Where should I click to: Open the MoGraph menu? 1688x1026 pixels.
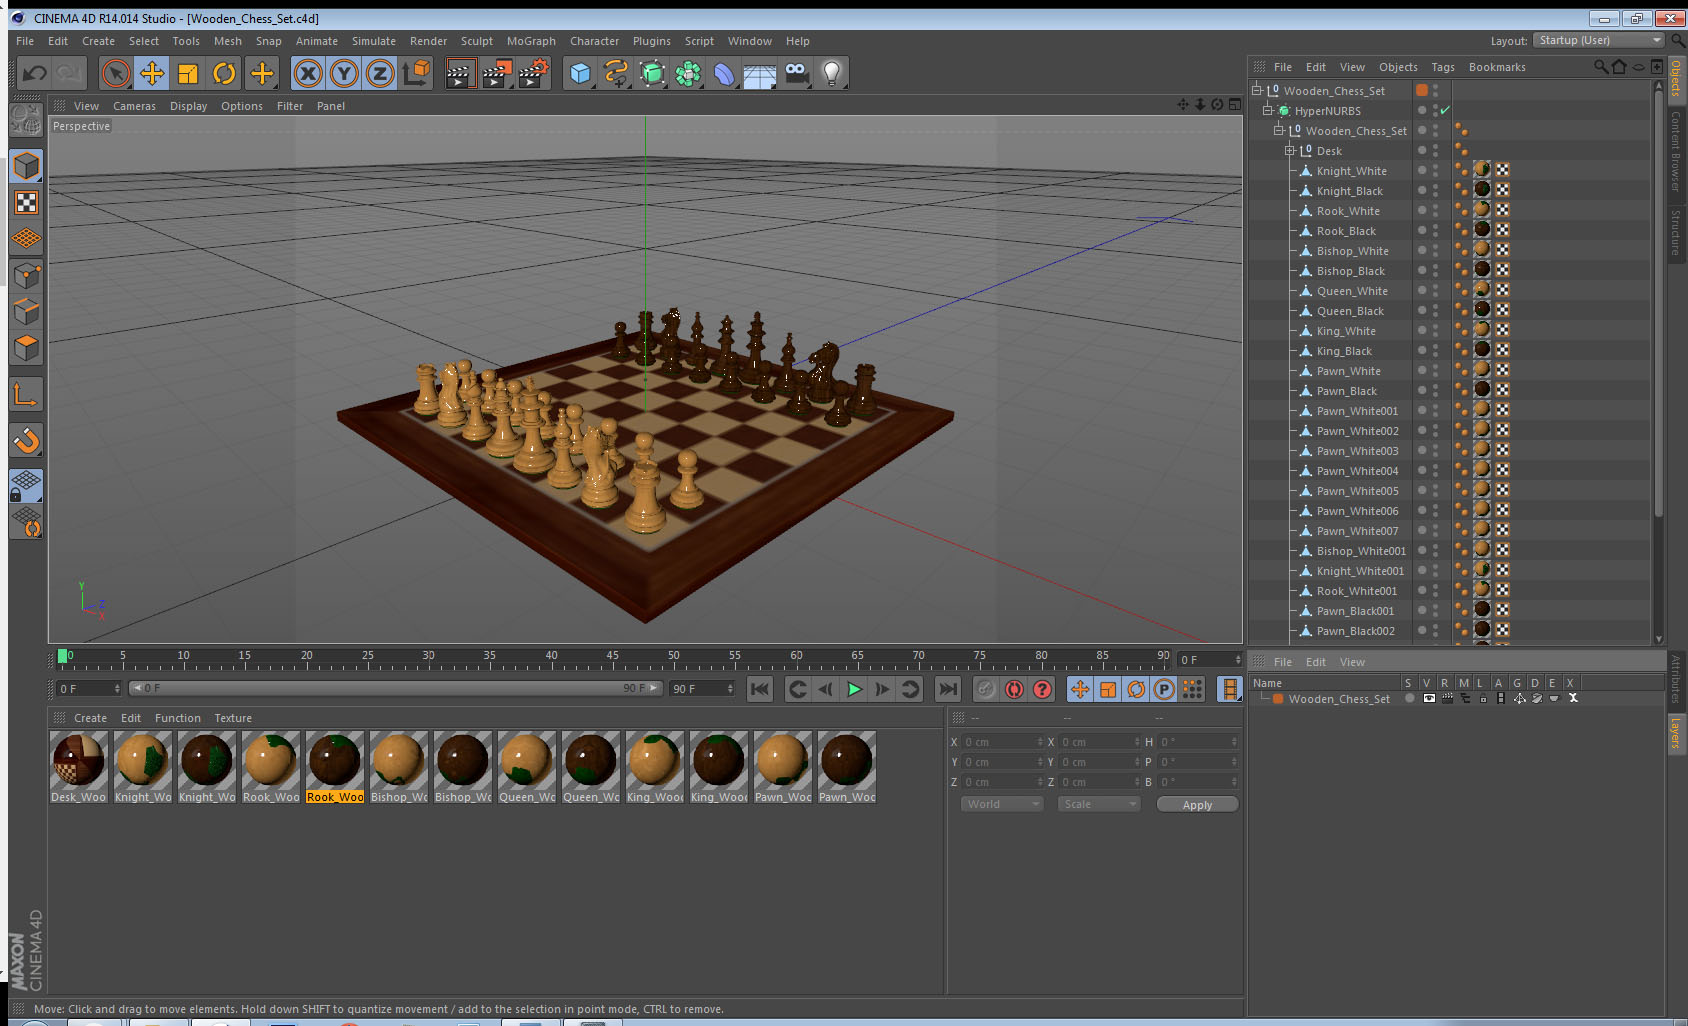pyautogui.click(x=531, y=41)
